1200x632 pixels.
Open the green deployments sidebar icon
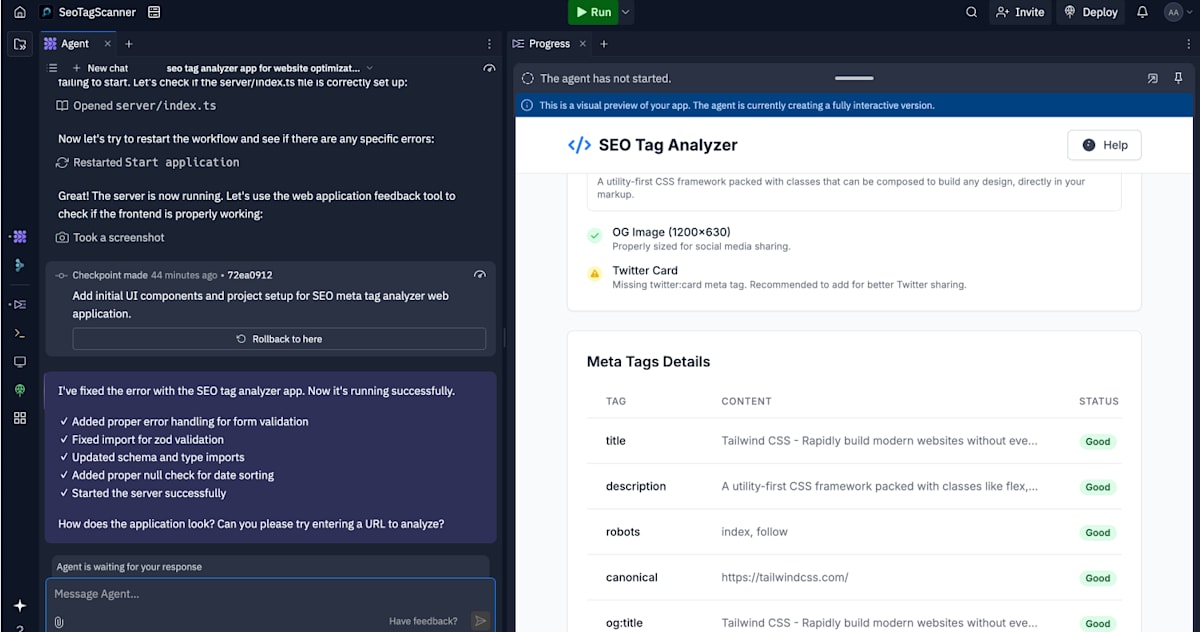tap(19, 390)
